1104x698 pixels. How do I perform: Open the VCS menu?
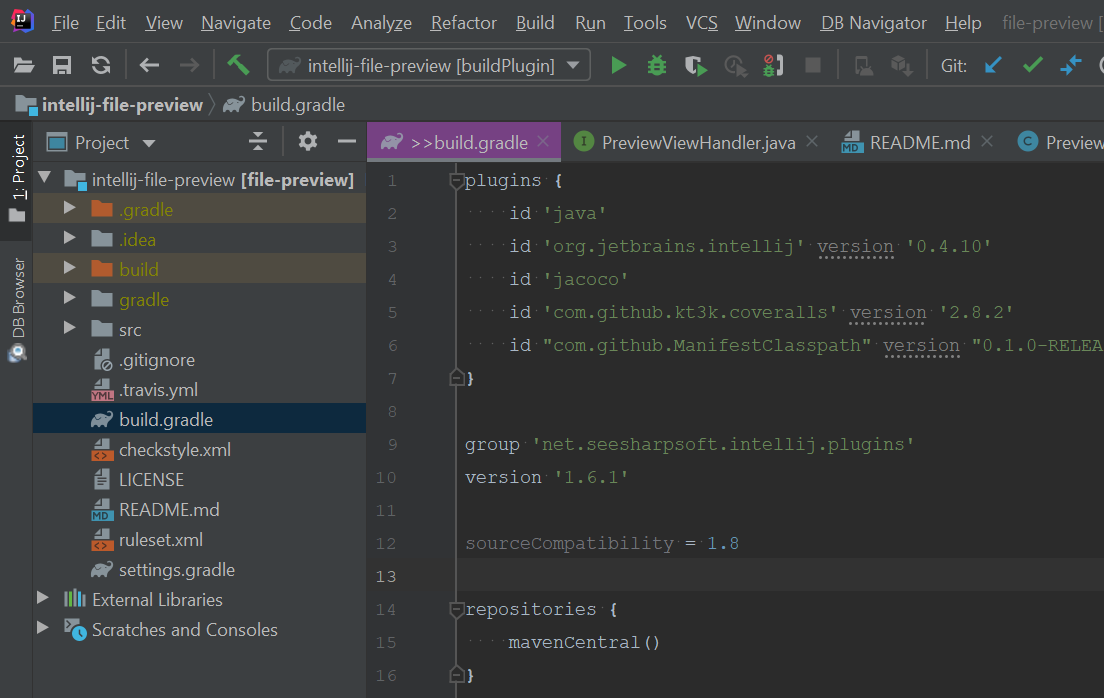(701, 23)
